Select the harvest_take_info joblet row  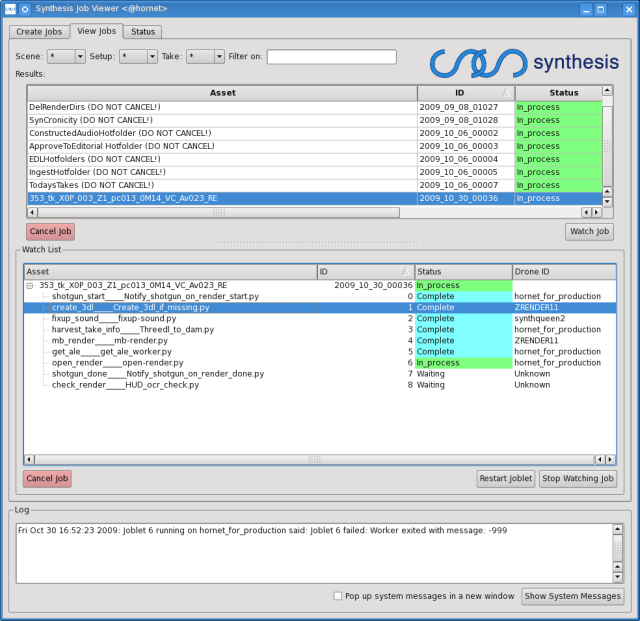(320, 329)
